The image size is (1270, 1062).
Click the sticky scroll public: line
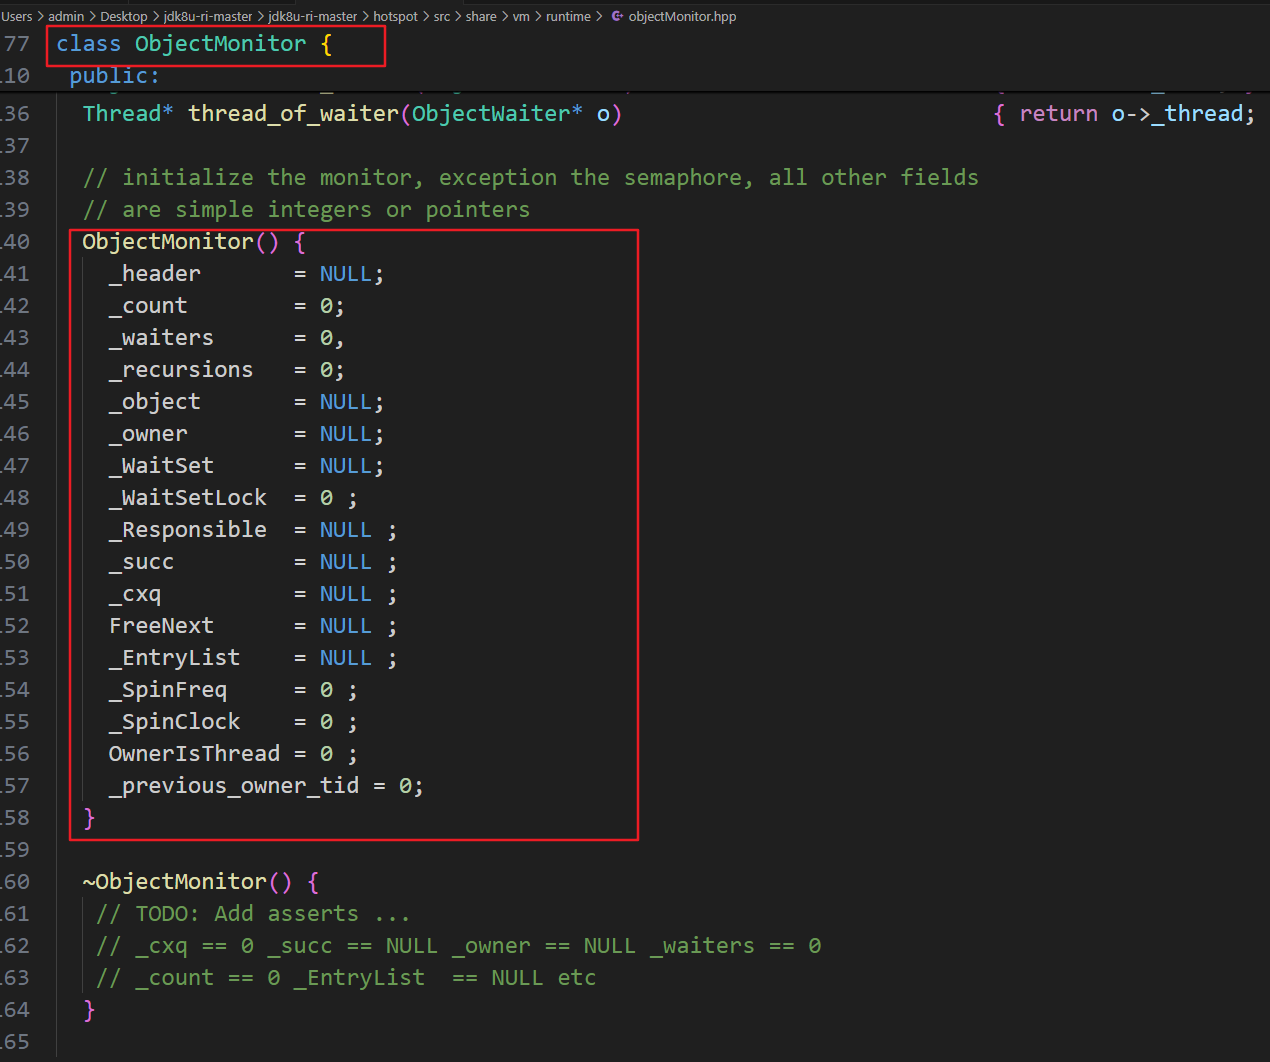click(114, 76)
